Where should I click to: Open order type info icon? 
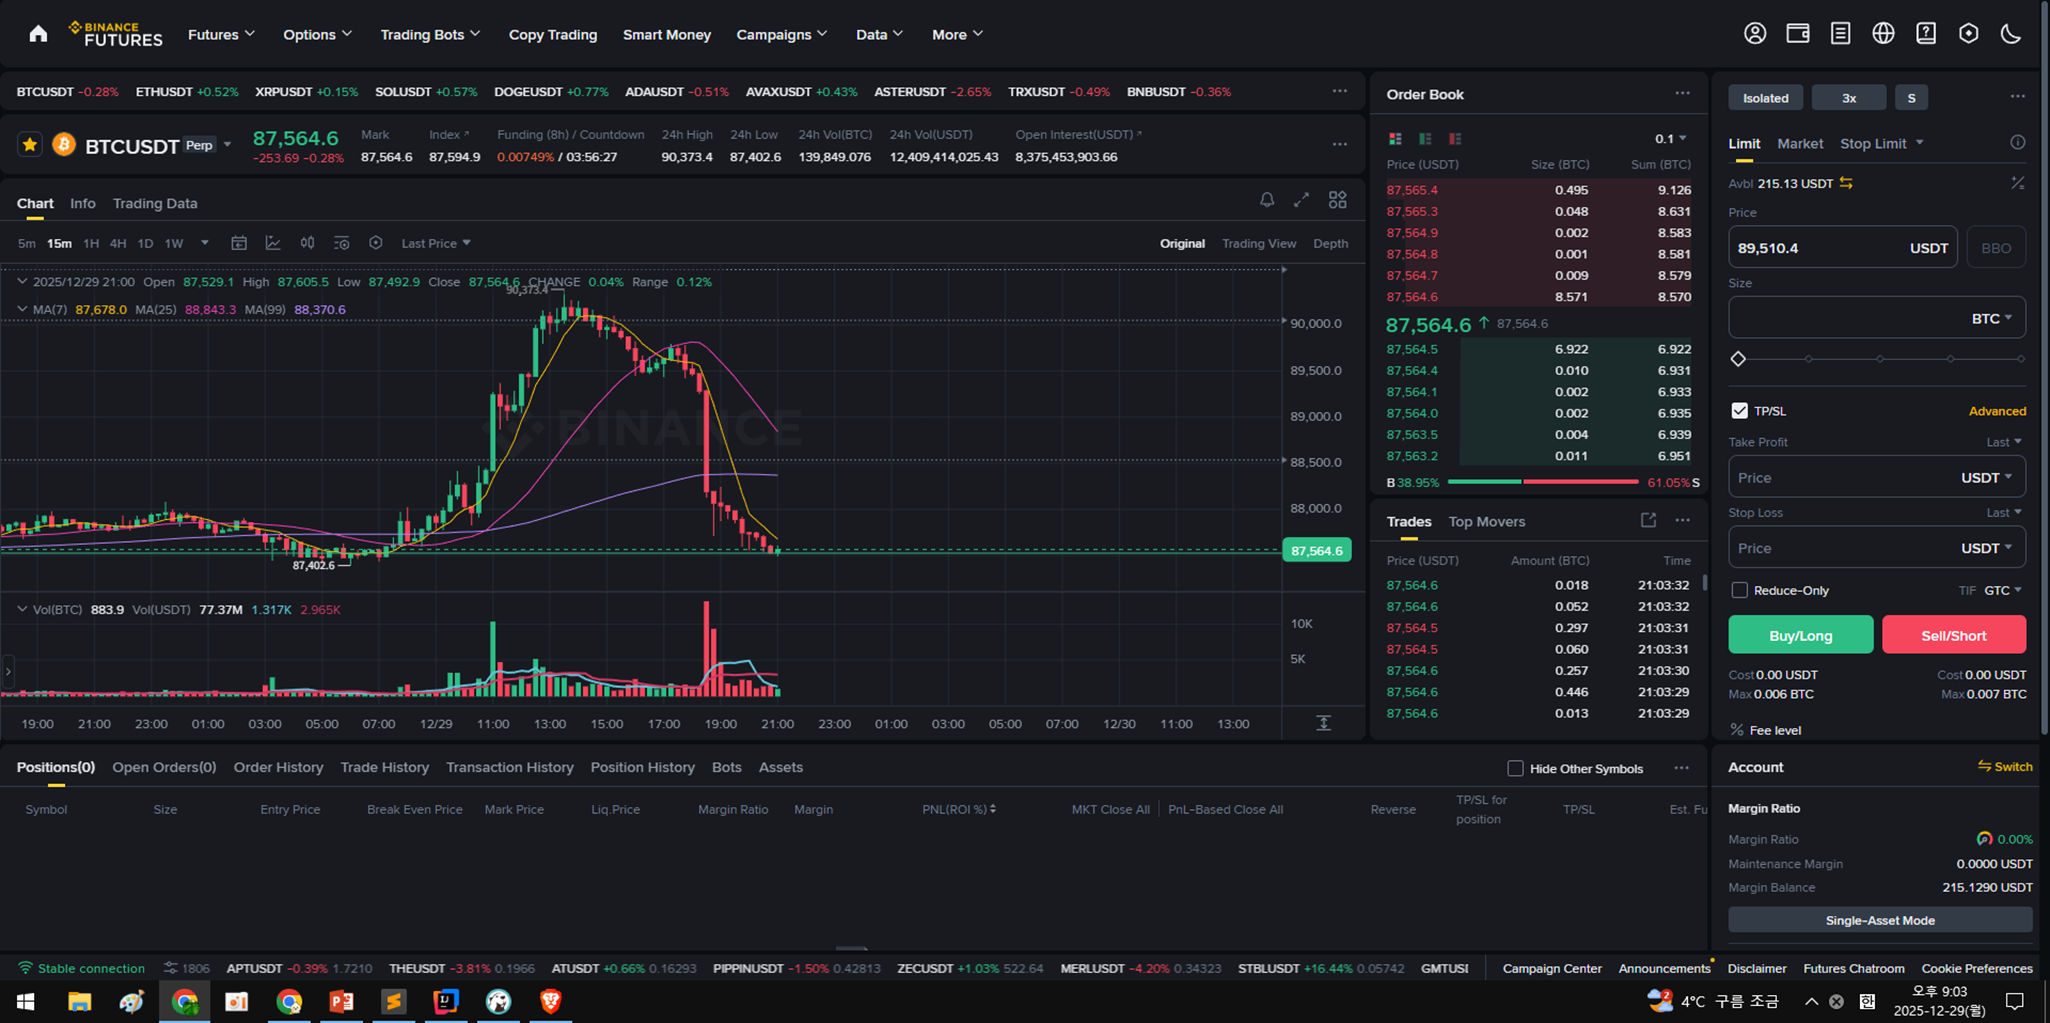(2018, 143)
